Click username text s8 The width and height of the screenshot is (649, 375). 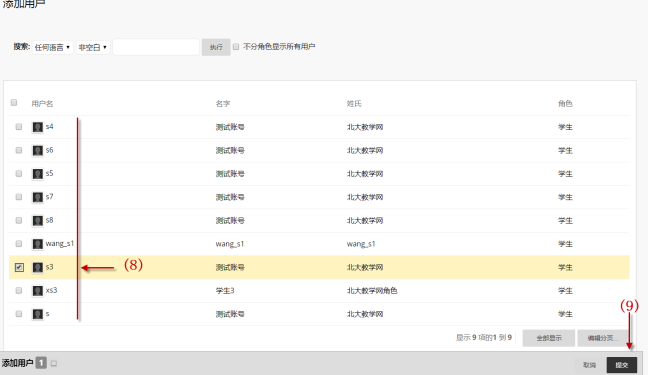(x=49, y=220)
